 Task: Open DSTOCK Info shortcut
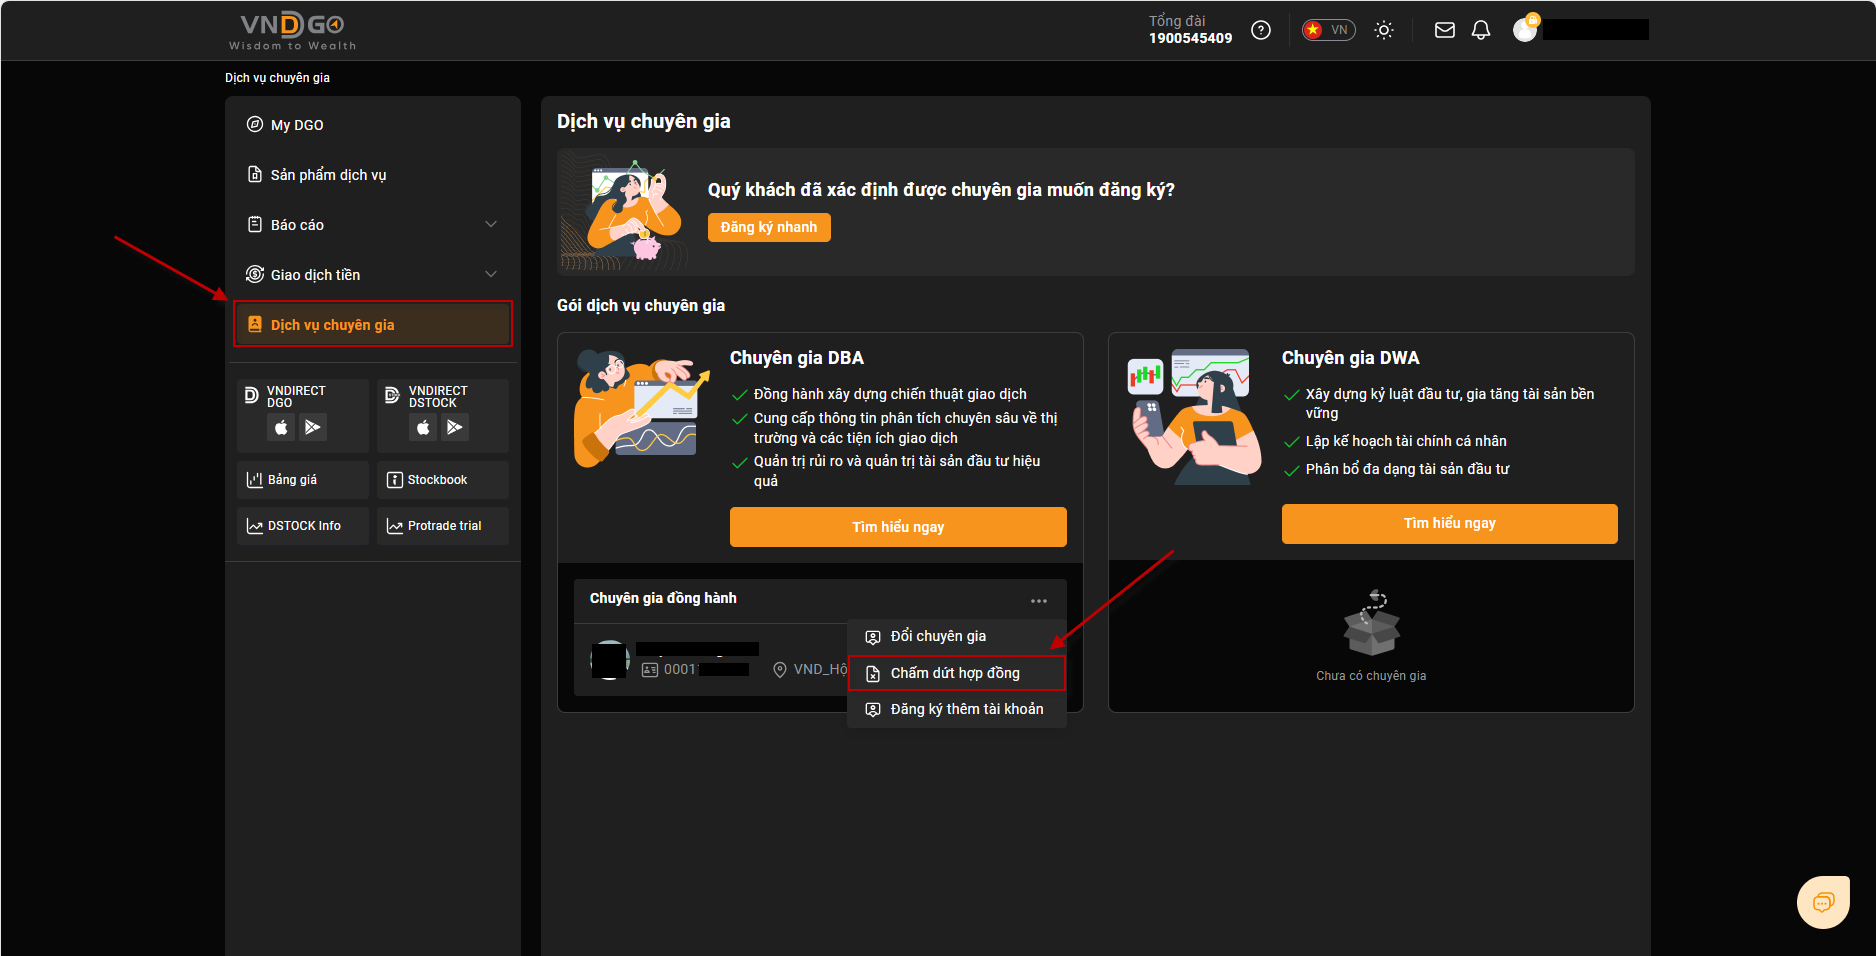pyautogui.click(x=303, y=526)
